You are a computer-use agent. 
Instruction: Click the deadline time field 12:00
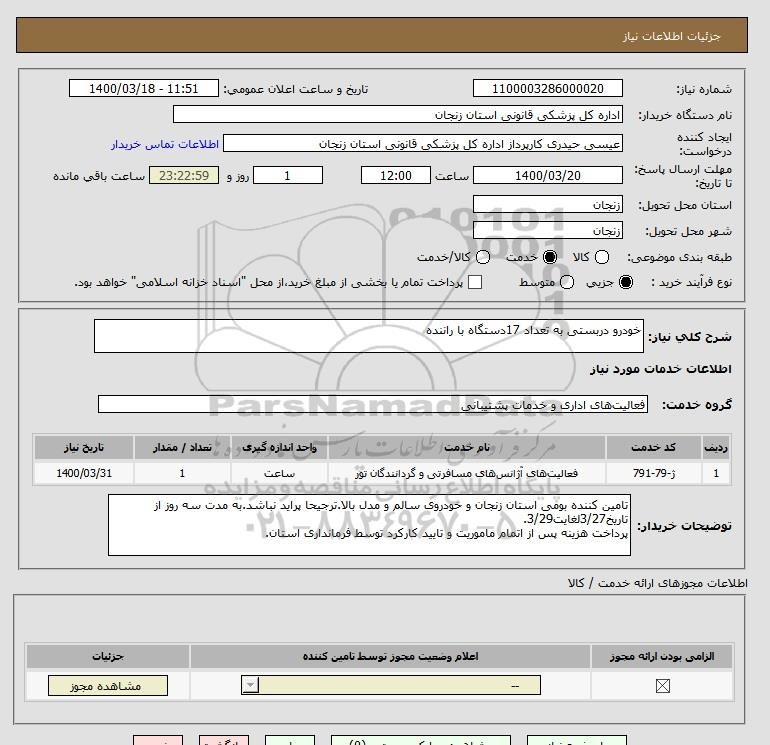396,175
